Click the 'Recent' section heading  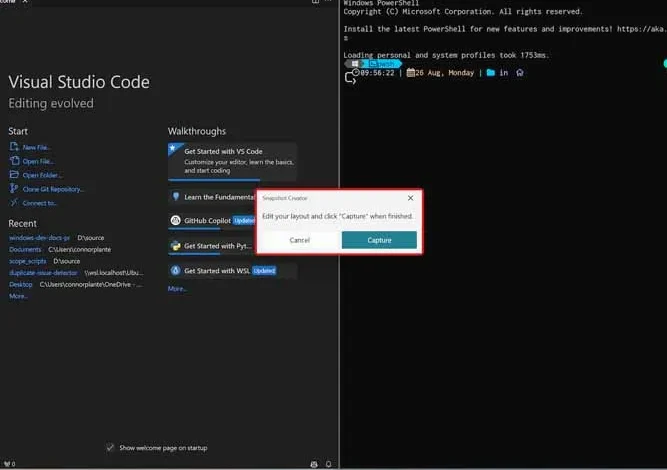(x=23, y=223)
